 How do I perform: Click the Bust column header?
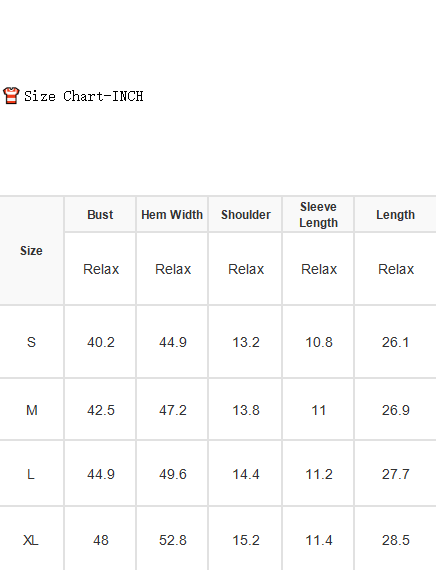[x=100, y=214]
